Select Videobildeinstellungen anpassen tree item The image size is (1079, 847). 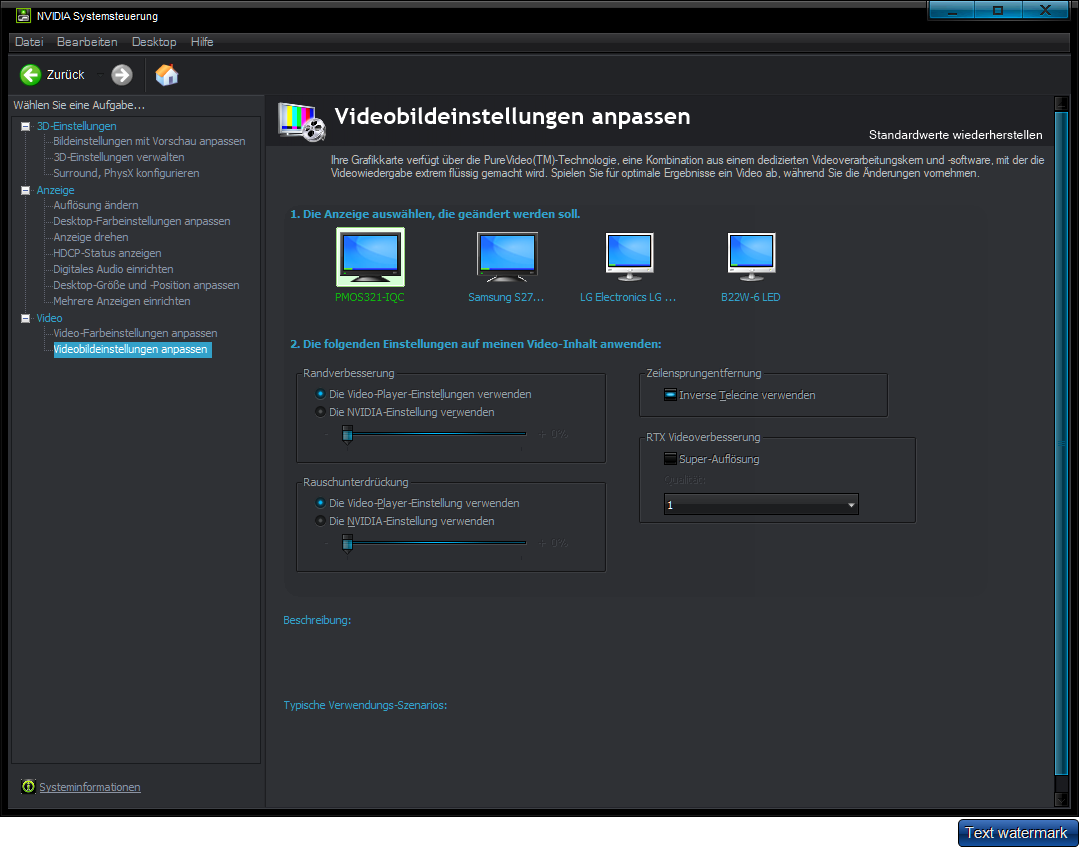click(132, 350)
